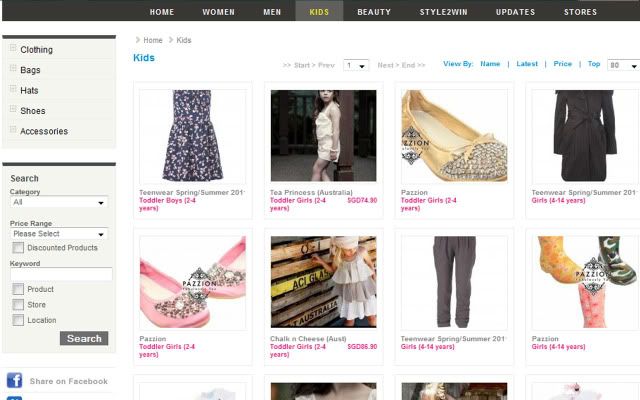Click Toddler Boys (2-4 years) category link
The height and width of the screenshot is (400, 640).
(167, 204)
